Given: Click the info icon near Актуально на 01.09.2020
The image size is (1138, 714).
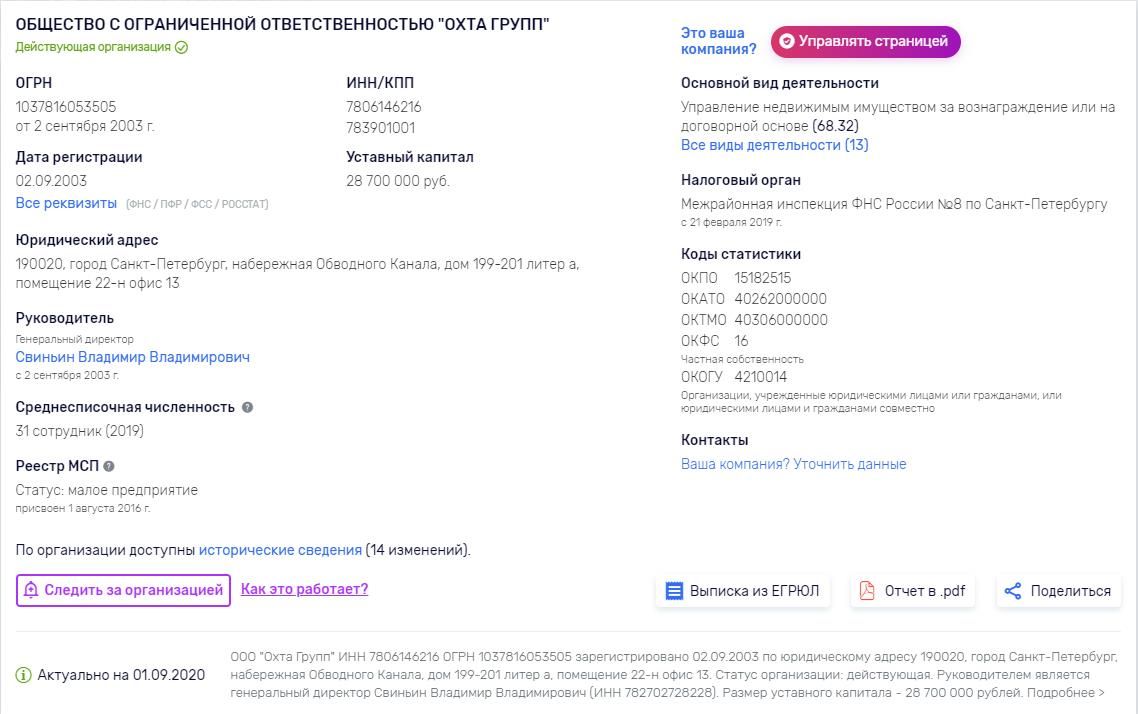Looking at the screenshot, I should pyautogui.click(x=24, y=675).
